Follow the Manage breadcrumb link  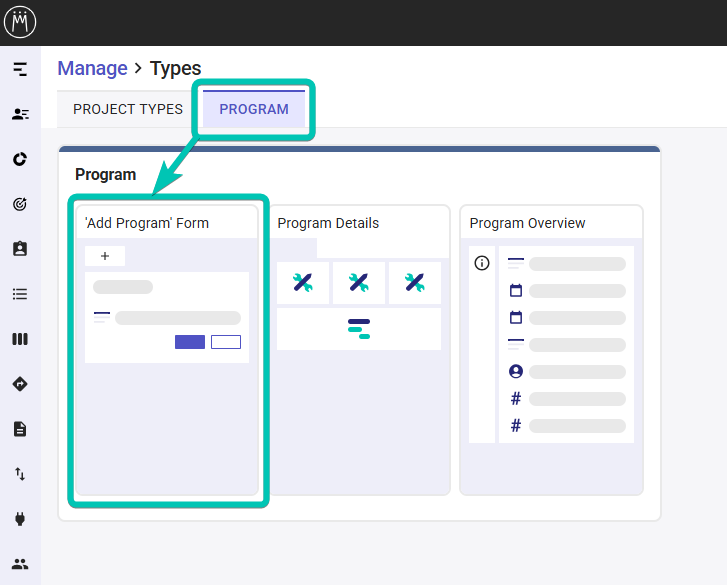tap(92, 69)
